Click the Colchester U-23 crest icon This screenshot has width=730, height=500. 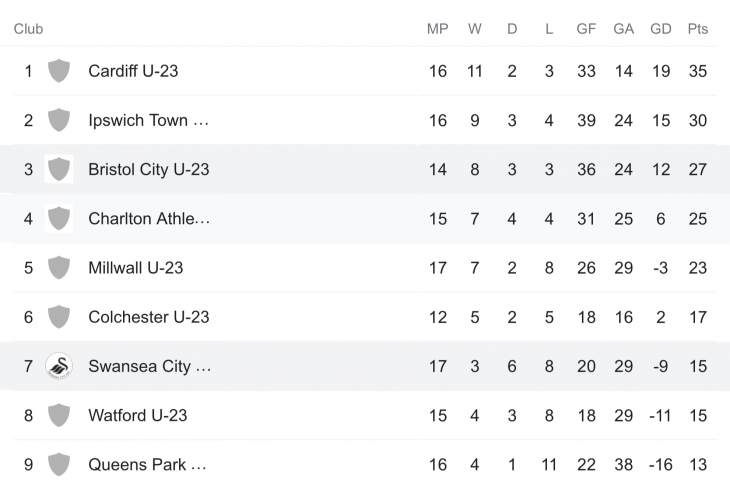point(59,317)
